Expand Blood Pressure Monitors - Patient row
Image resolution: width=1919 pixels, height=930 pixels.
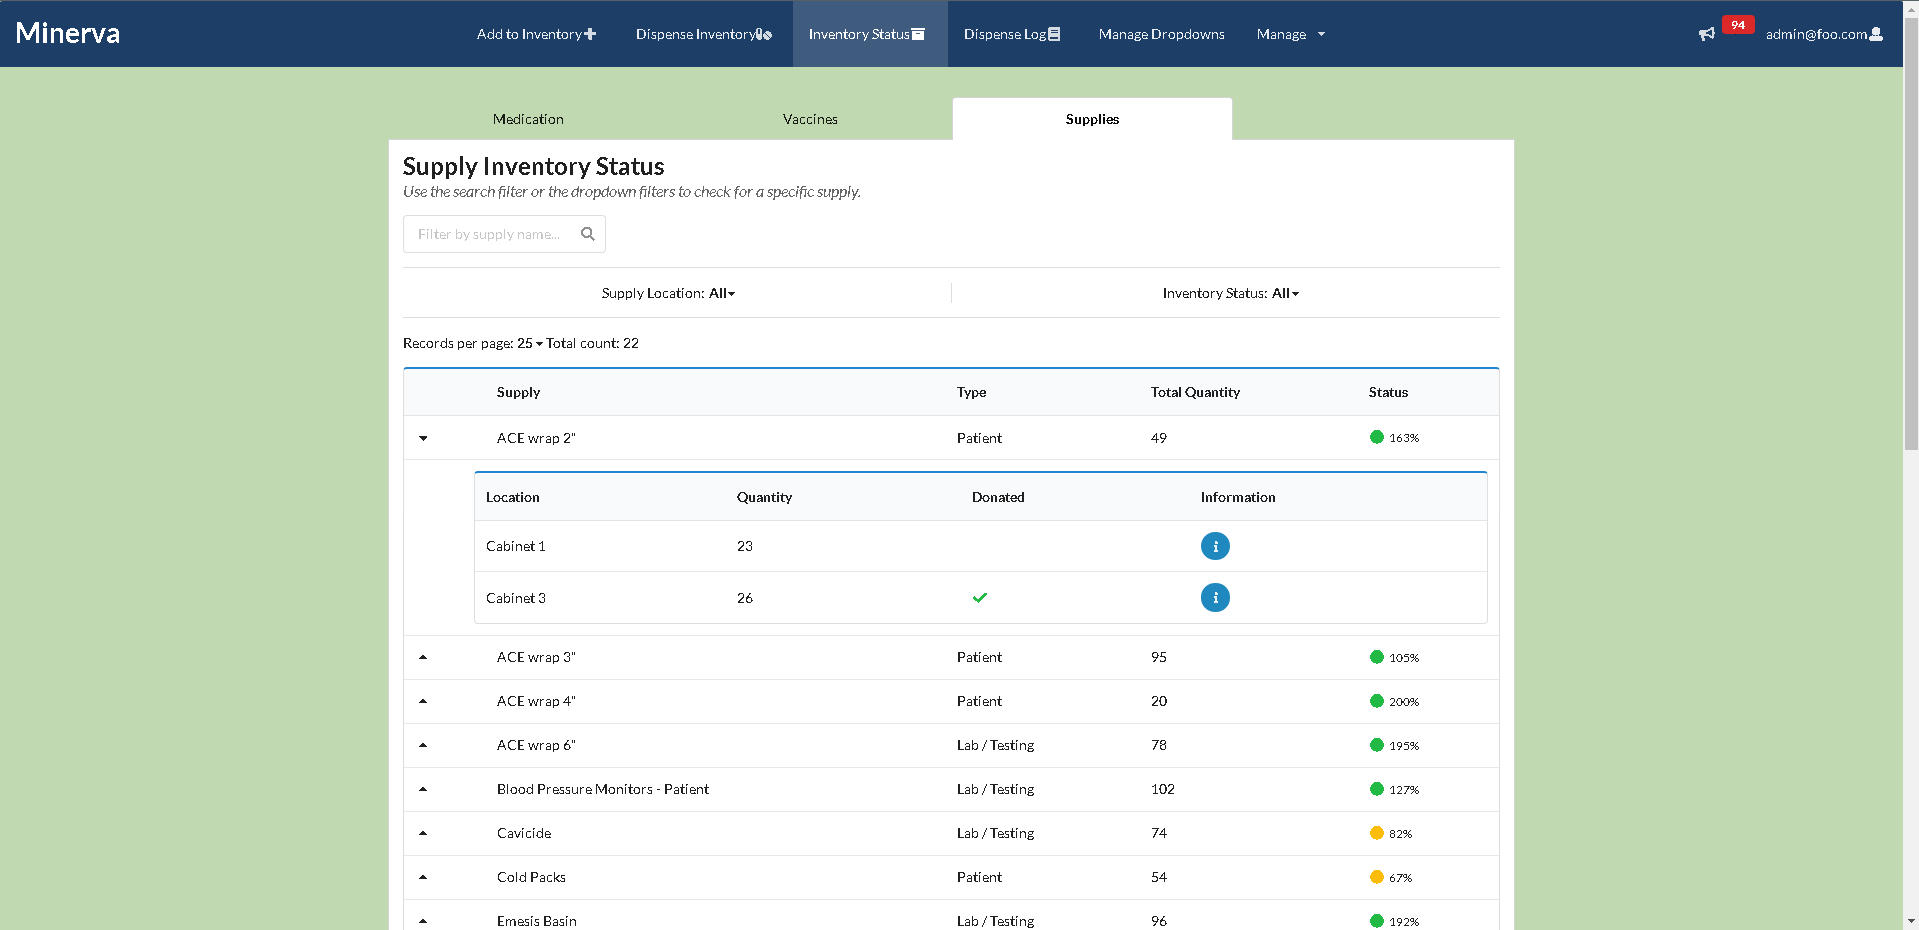click(x=423, y=789)
